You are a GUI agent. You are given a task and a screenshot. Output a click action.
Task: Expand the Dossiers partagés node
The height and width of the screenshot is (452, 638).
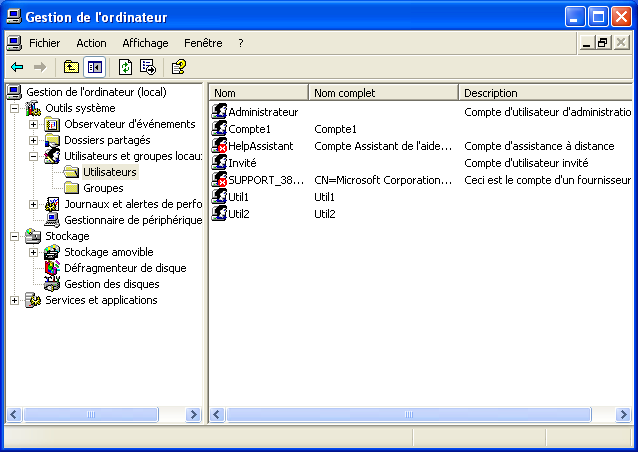pyautogui.click(x=33, y=140)
